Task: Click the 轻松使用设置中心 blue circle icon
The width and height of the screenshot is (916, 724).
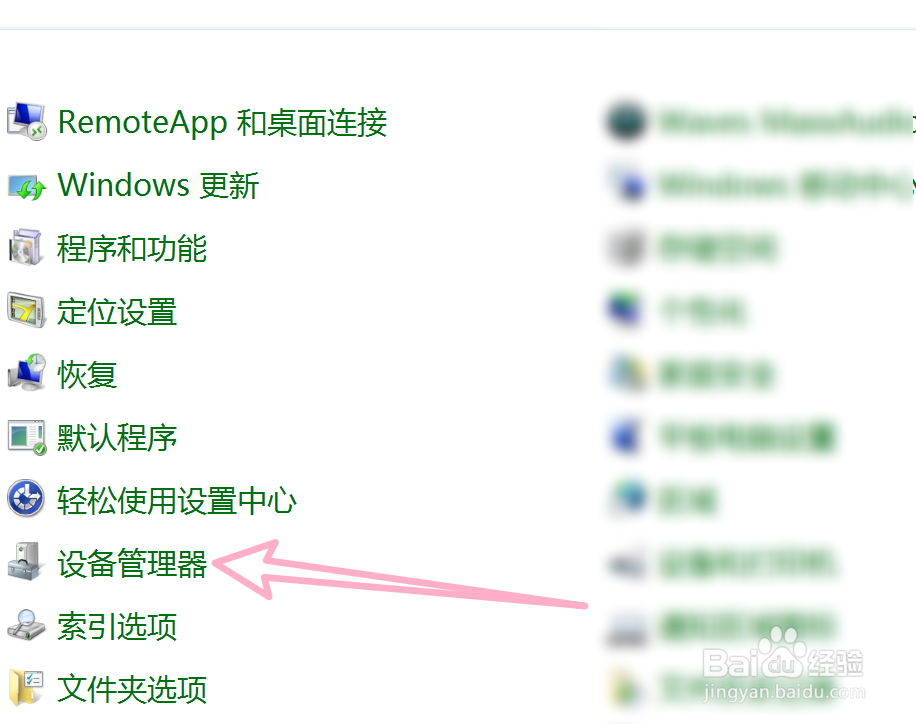Action: coord(26,498)
